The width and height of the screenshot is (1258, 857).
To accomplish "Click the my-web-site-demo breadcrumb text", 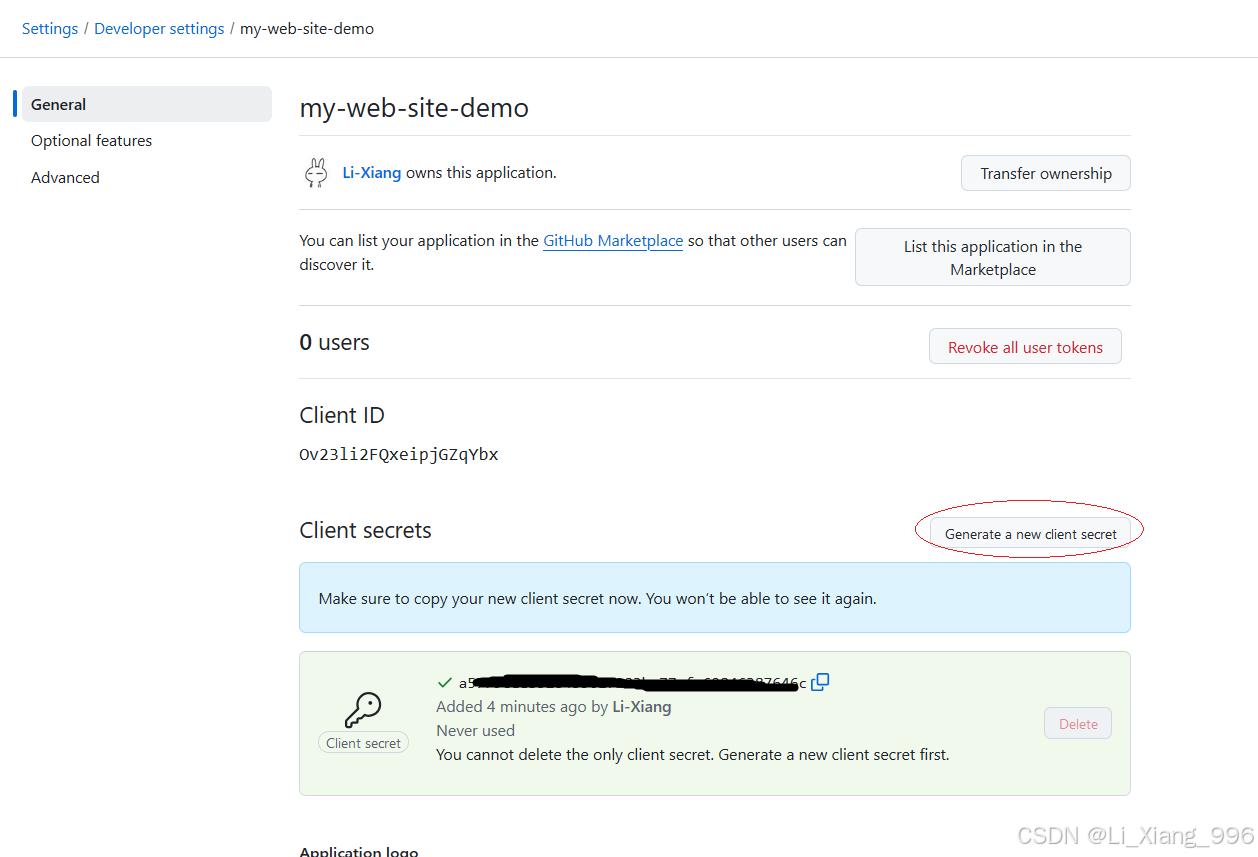I will (x=307, y=29).
